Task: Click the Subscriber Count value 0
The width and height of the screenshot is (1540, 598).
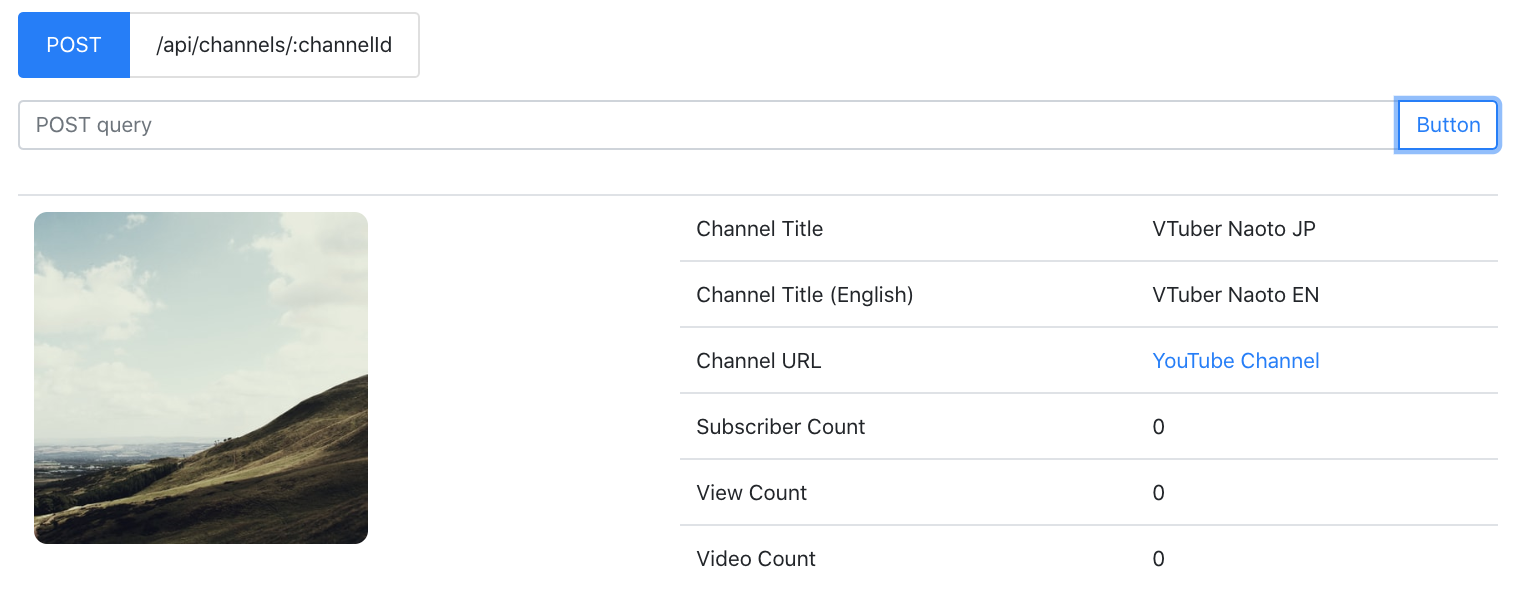Action: [x=1158, y=427]
